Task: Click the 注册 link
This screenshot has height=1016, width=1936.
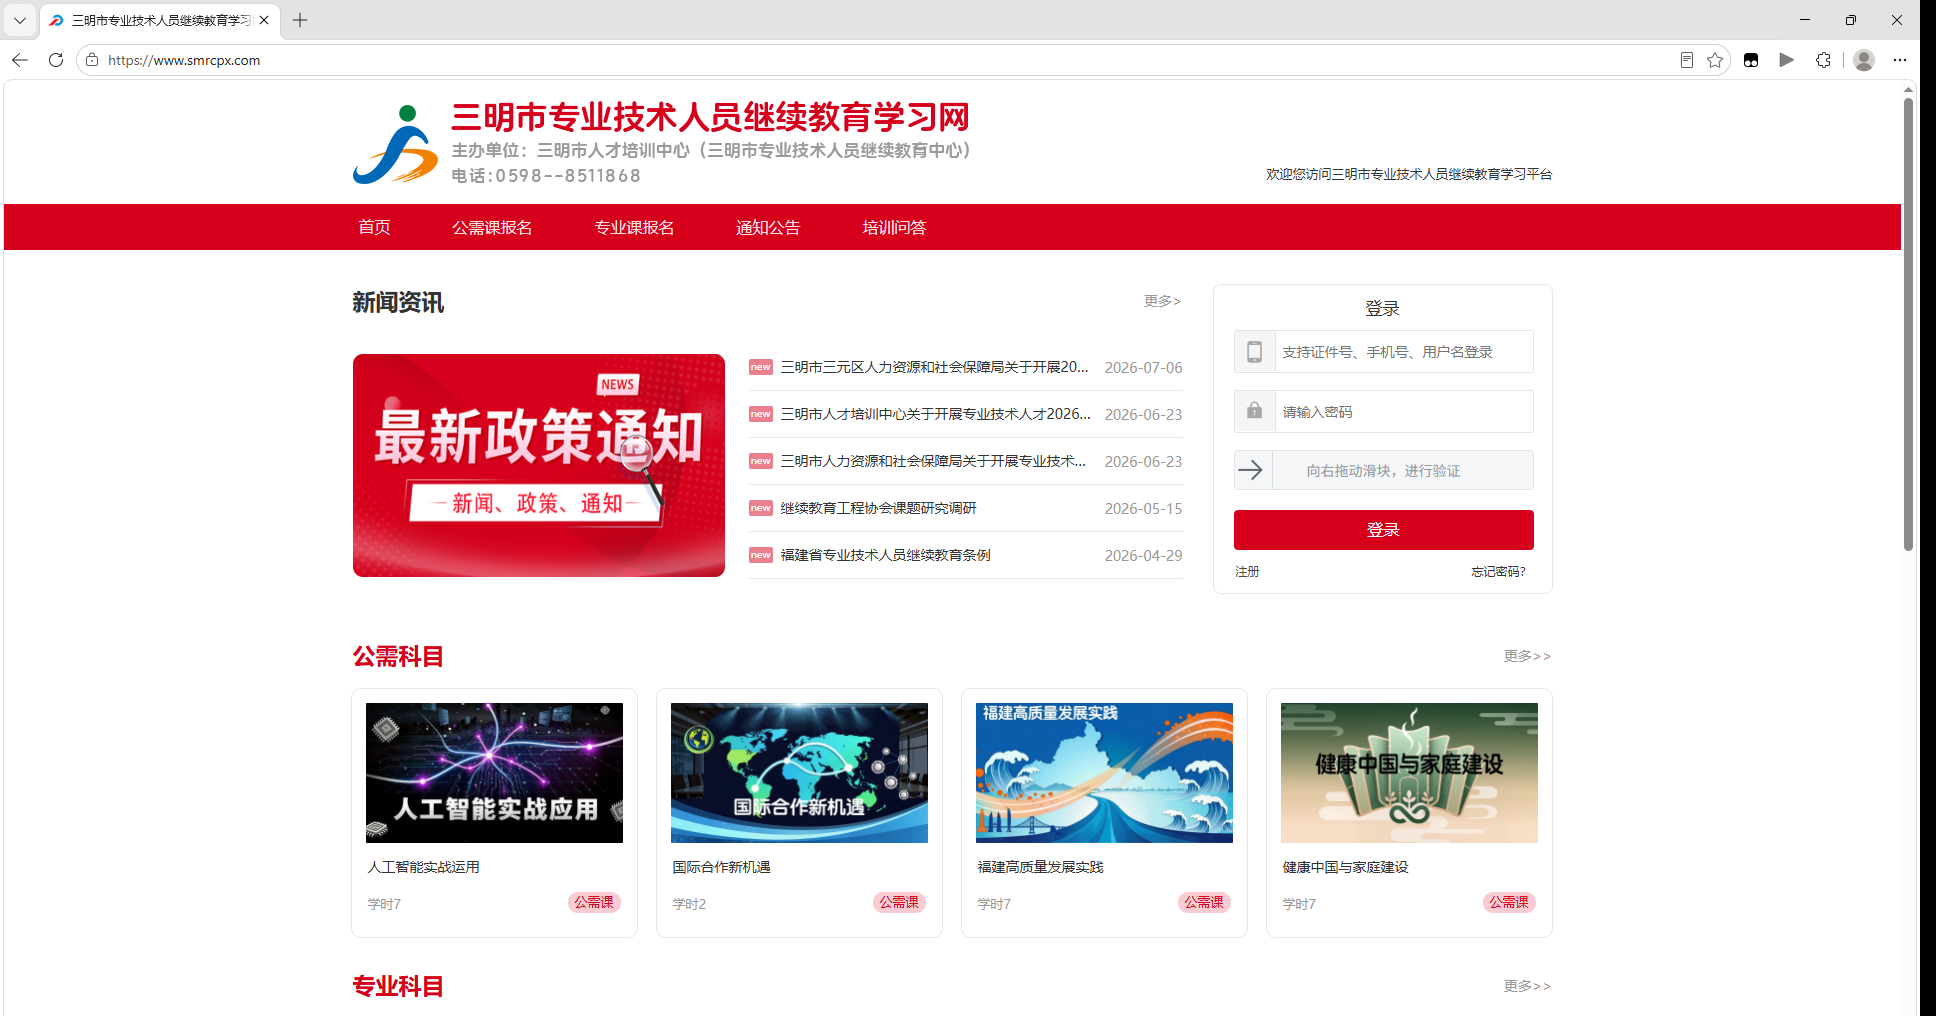Action: [1247, 572]
